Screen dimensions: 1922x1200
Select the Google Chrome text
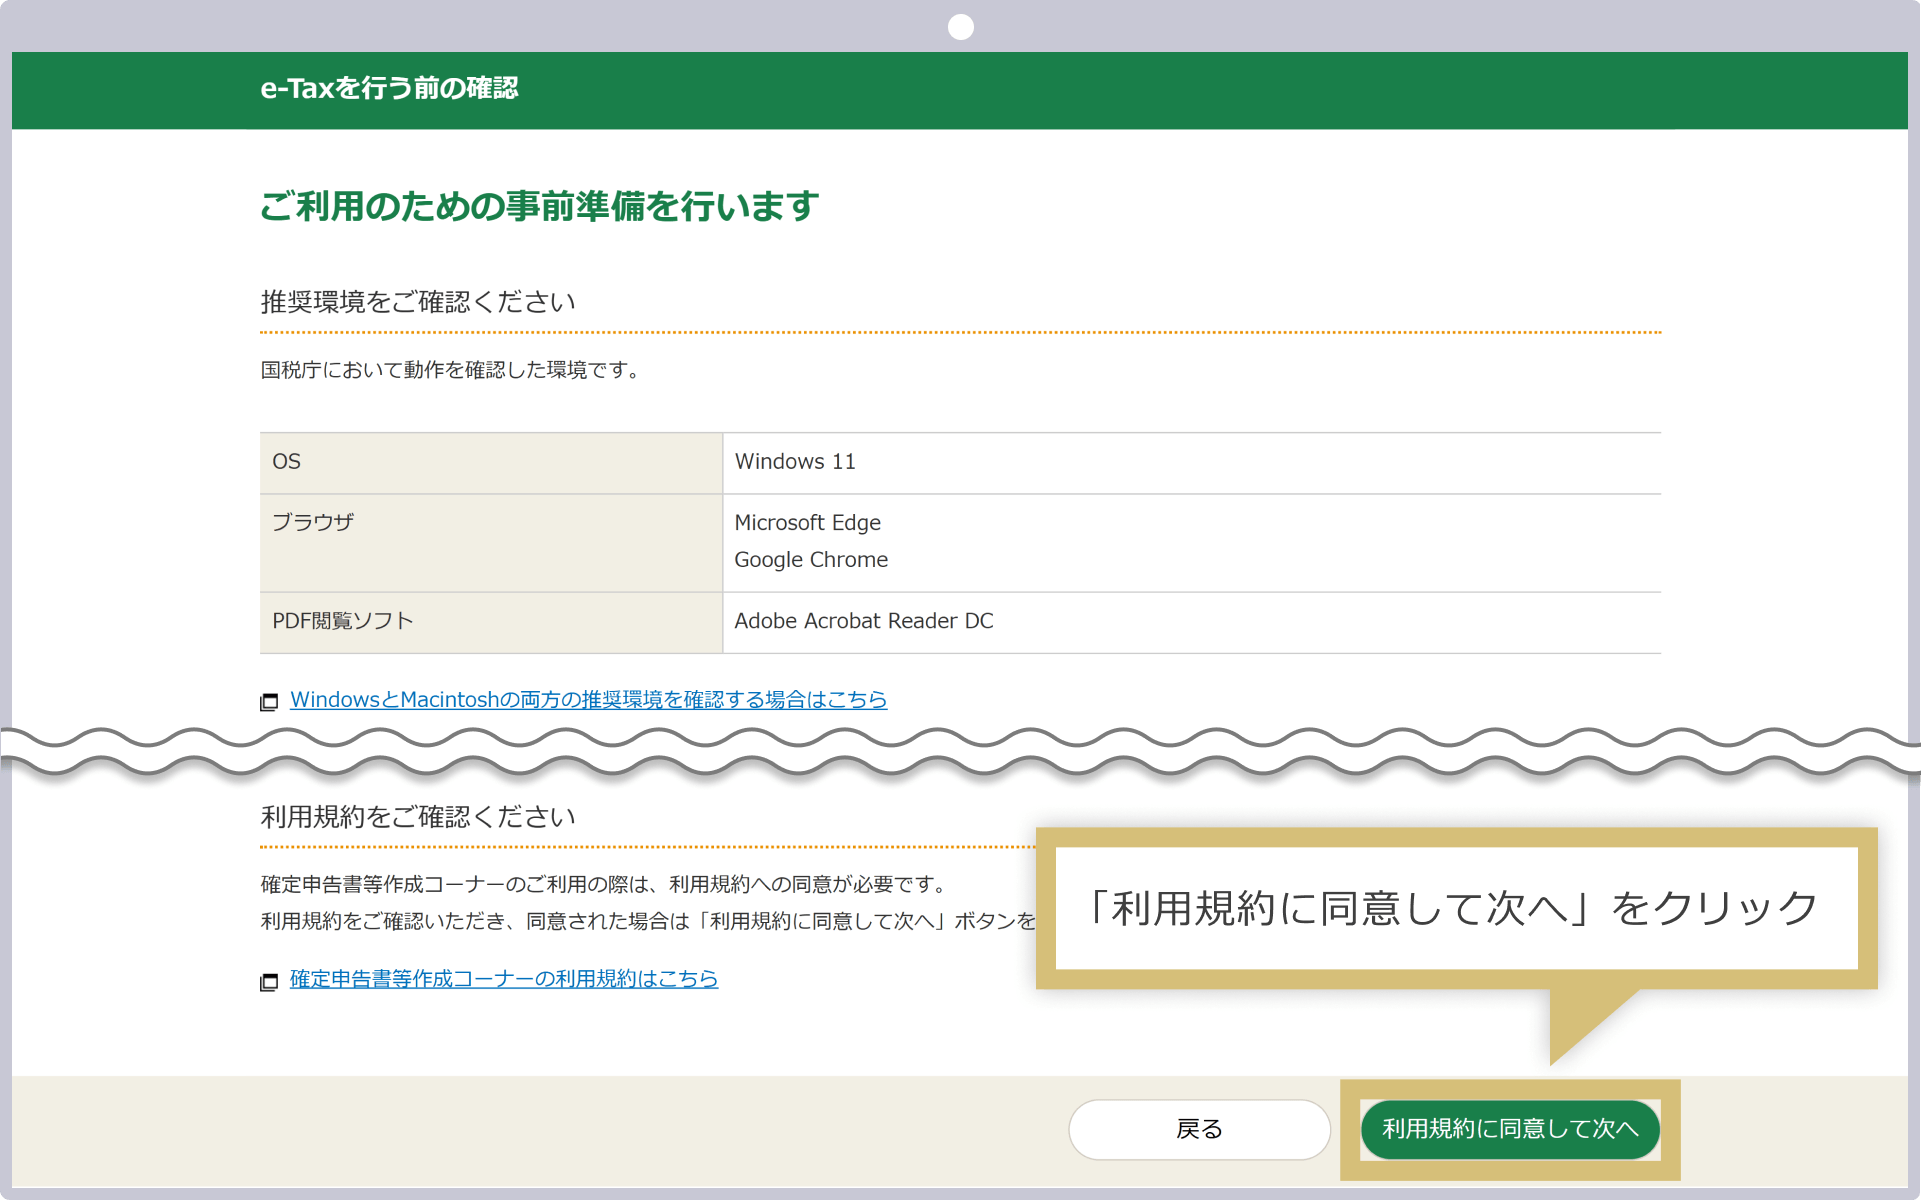click(811, 560)
